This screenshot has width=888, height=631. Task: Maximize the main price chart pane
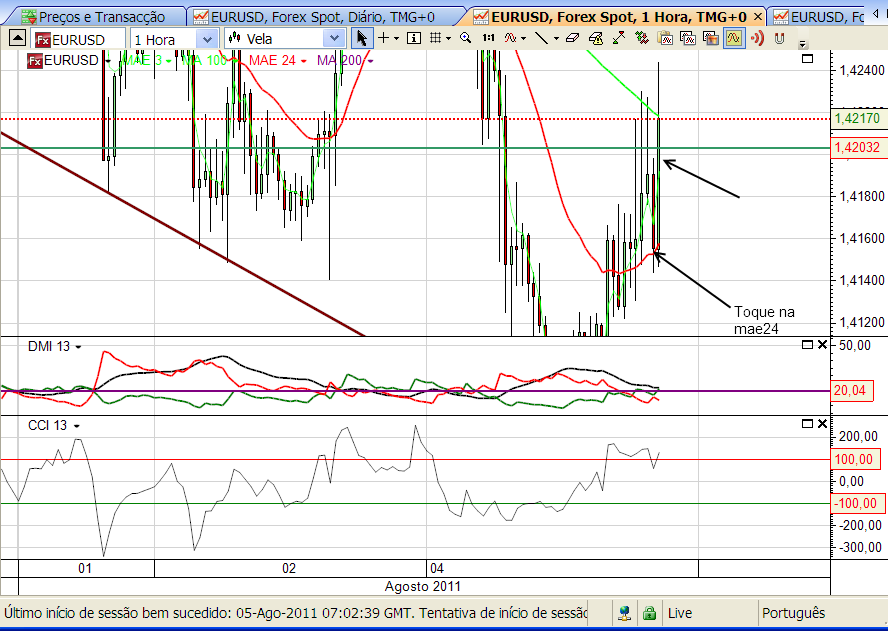coord(808,59)
